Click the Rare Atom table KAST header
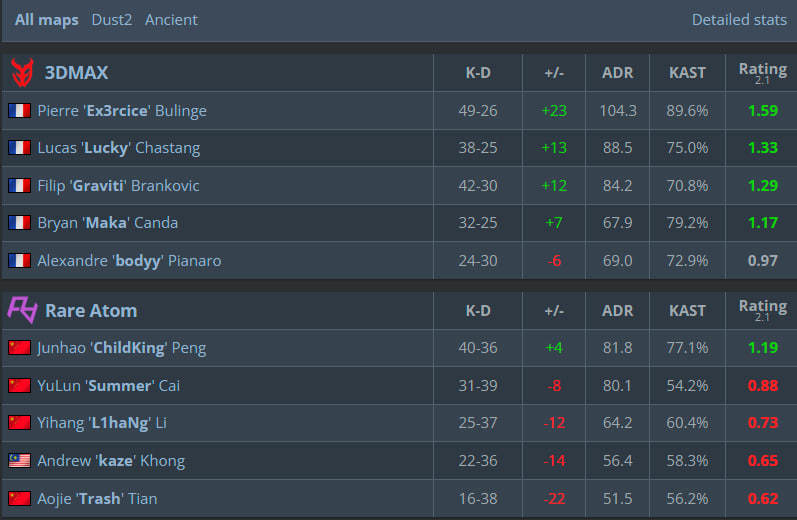 [x=687, y=311]
